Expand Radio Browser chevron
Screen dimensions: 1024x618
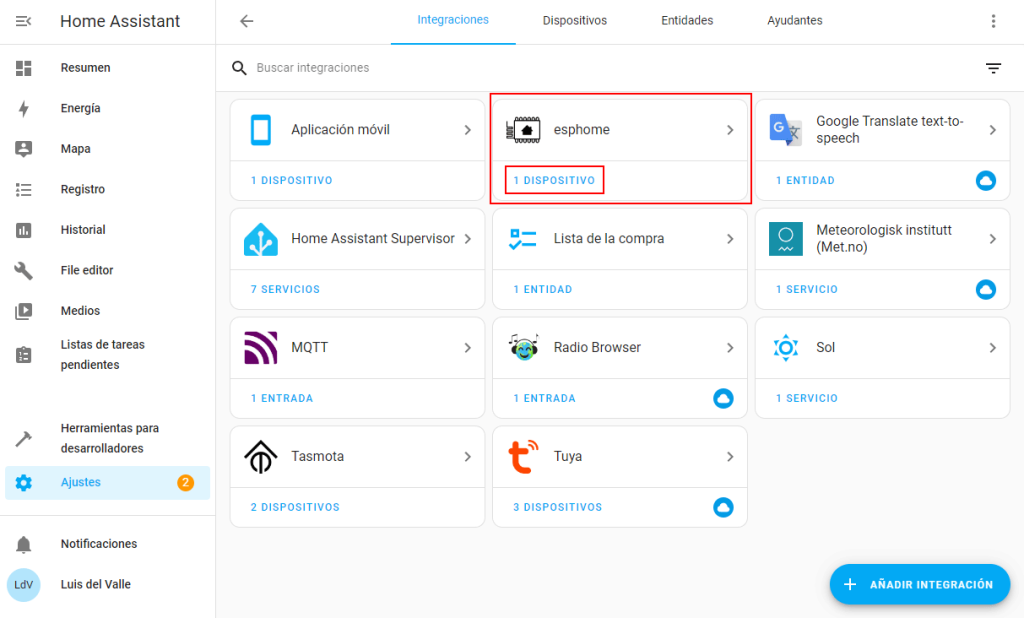tap(730, 348)
